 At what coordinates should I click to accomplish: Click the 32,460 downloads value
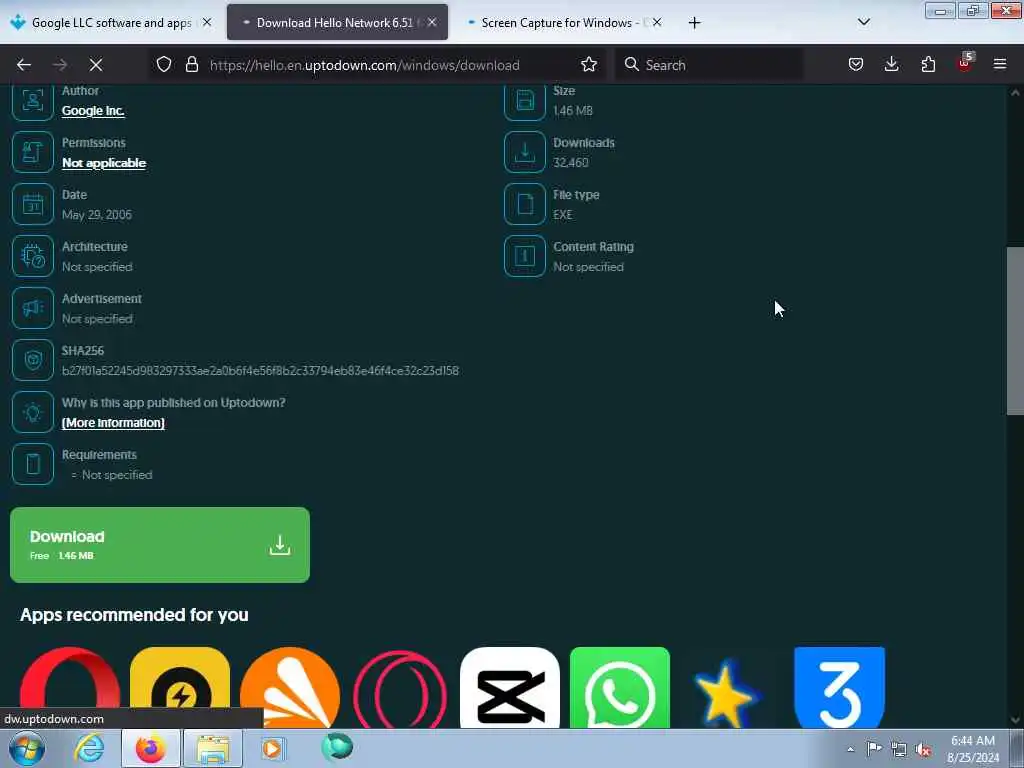[571, 163]
